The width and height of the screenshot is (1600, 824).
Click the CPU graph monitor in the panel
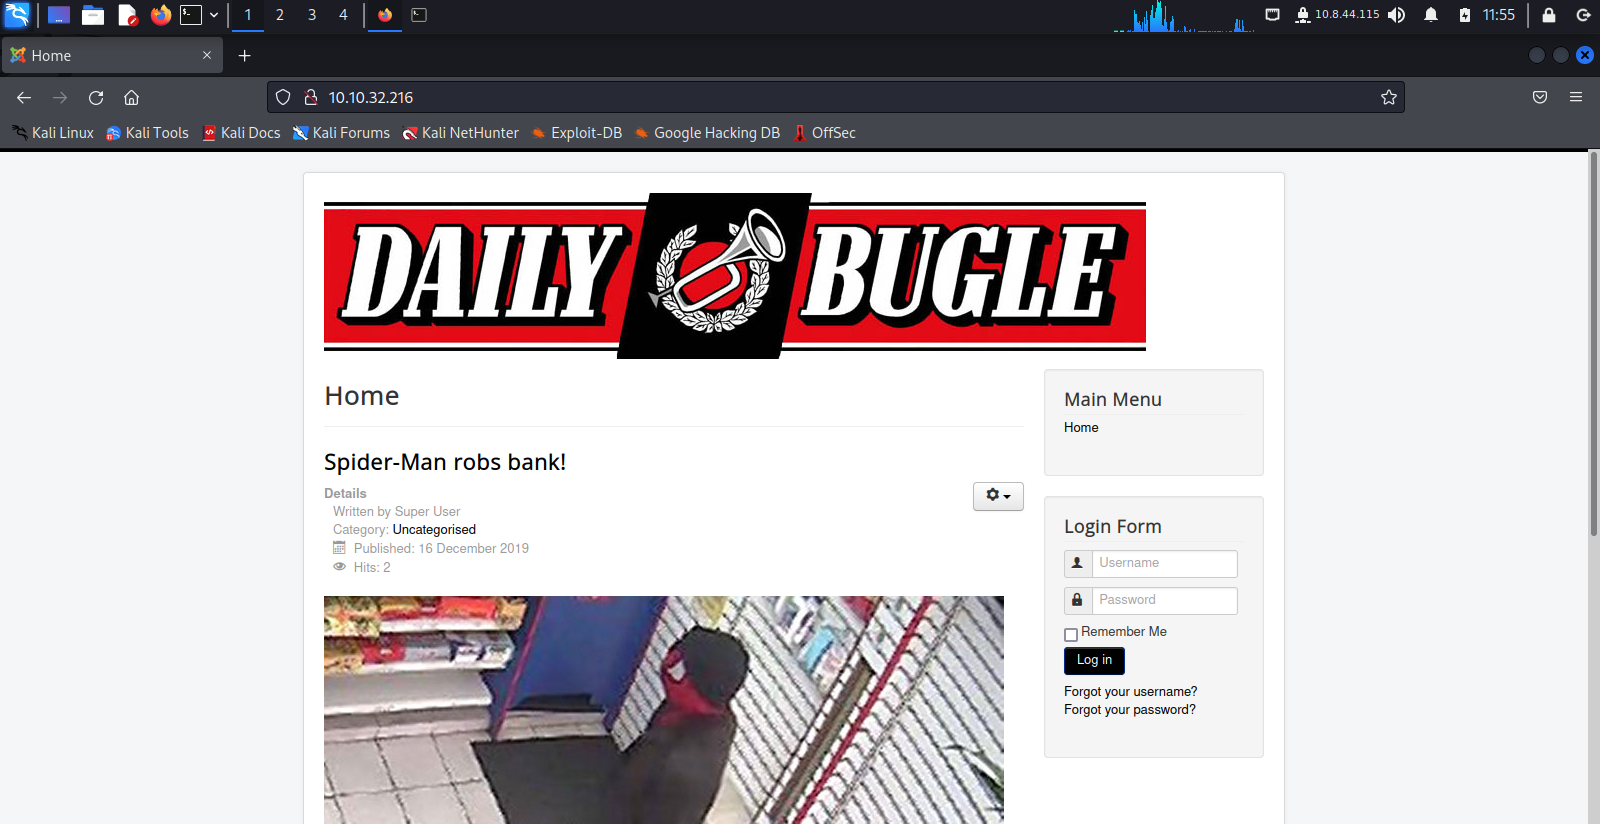click(x=1184, y=16)
